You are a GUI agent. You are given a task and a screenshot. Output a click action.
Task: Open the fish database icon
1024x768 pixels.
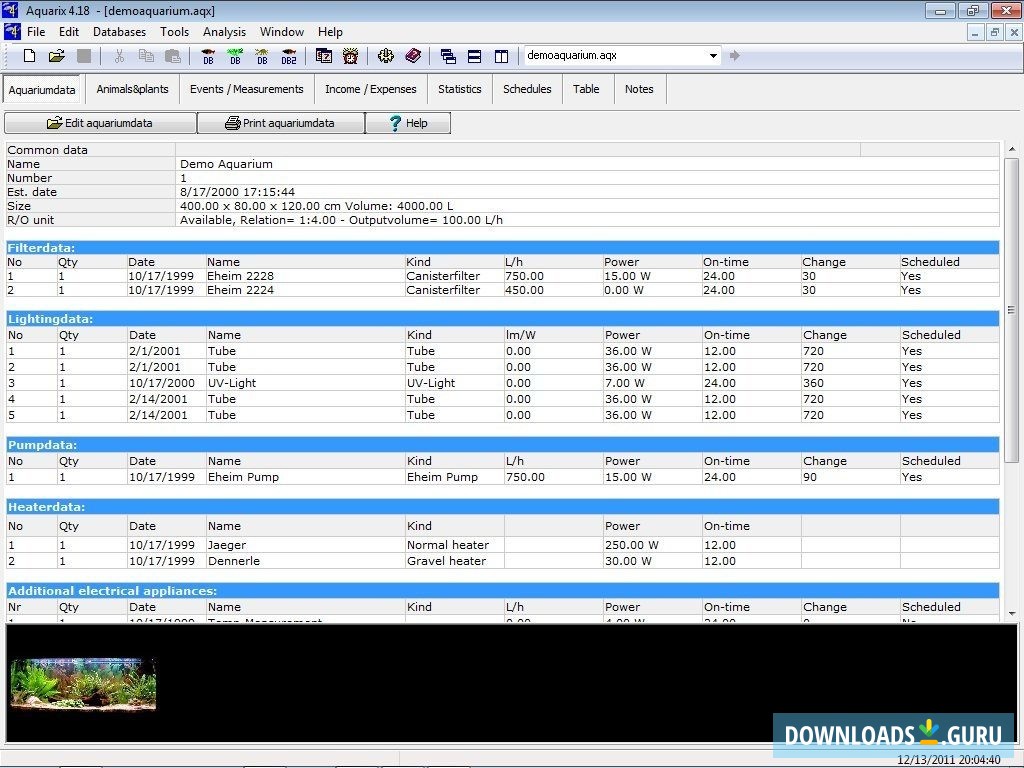(208, 56)
